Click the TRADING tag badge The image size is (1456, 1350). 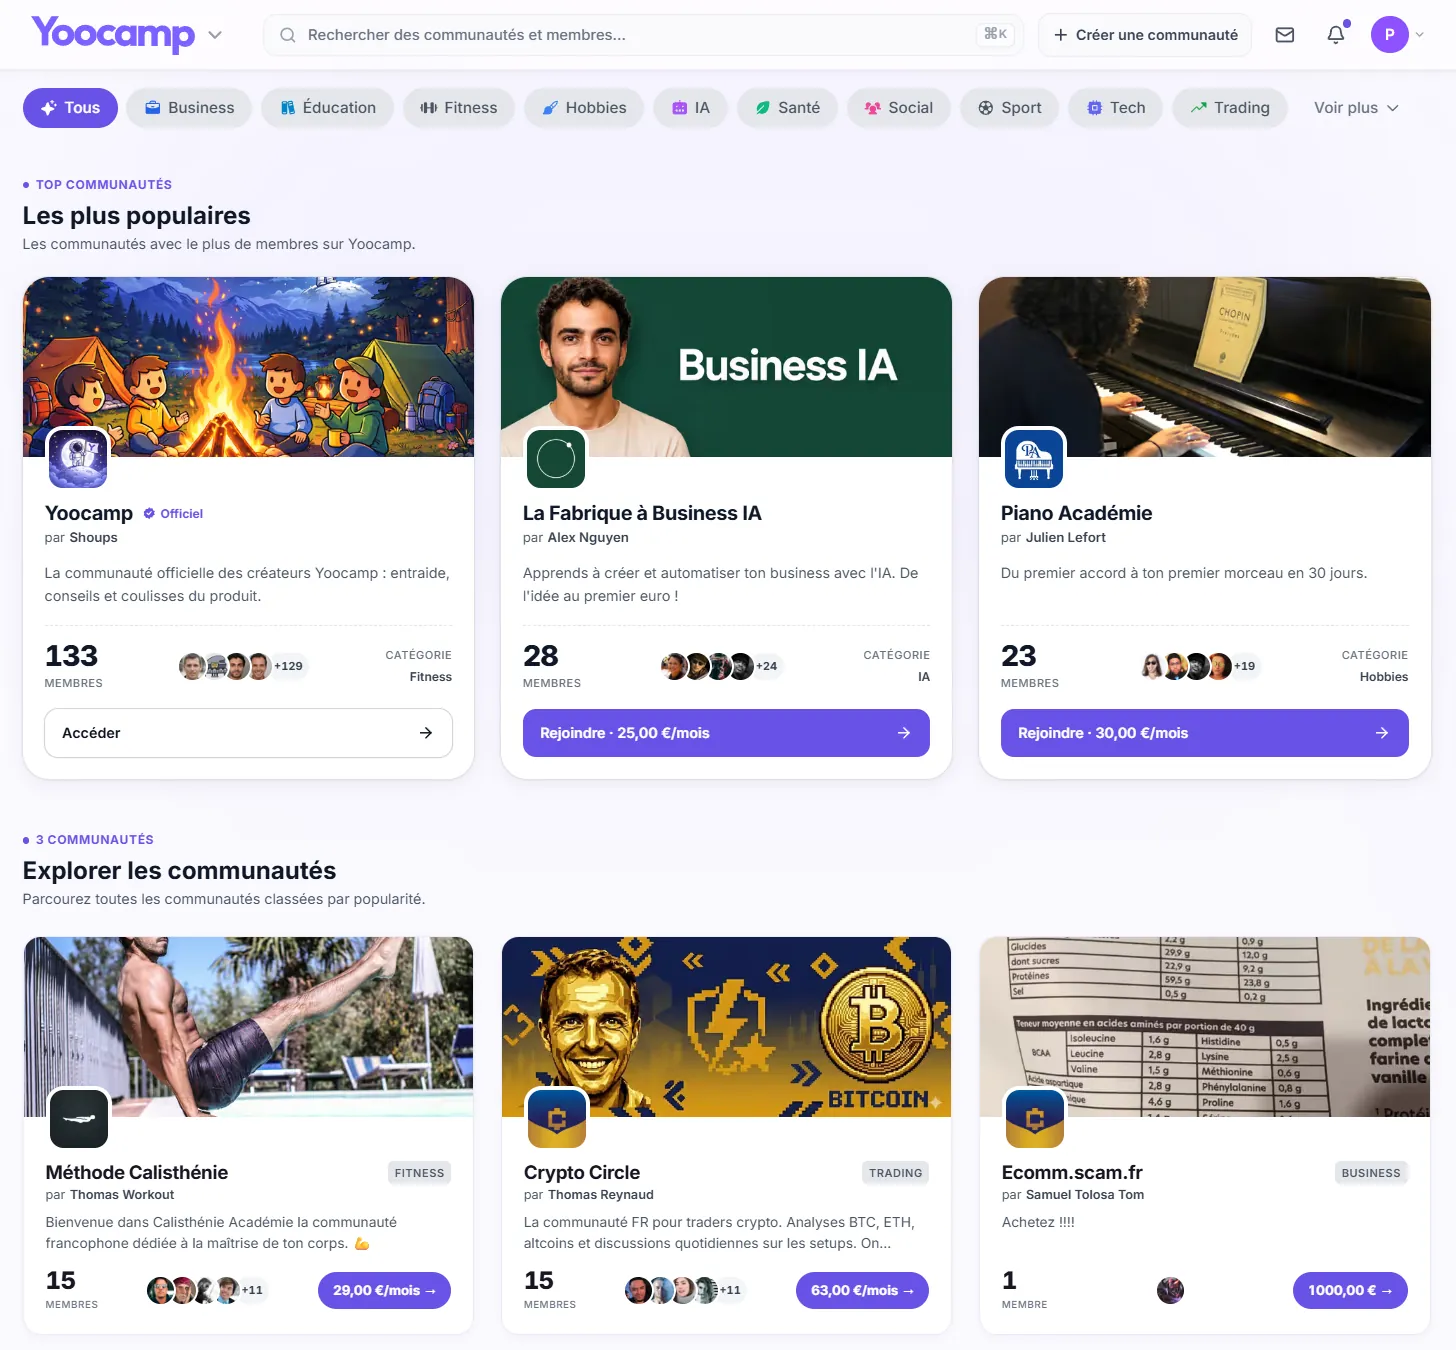[895, 1173]
